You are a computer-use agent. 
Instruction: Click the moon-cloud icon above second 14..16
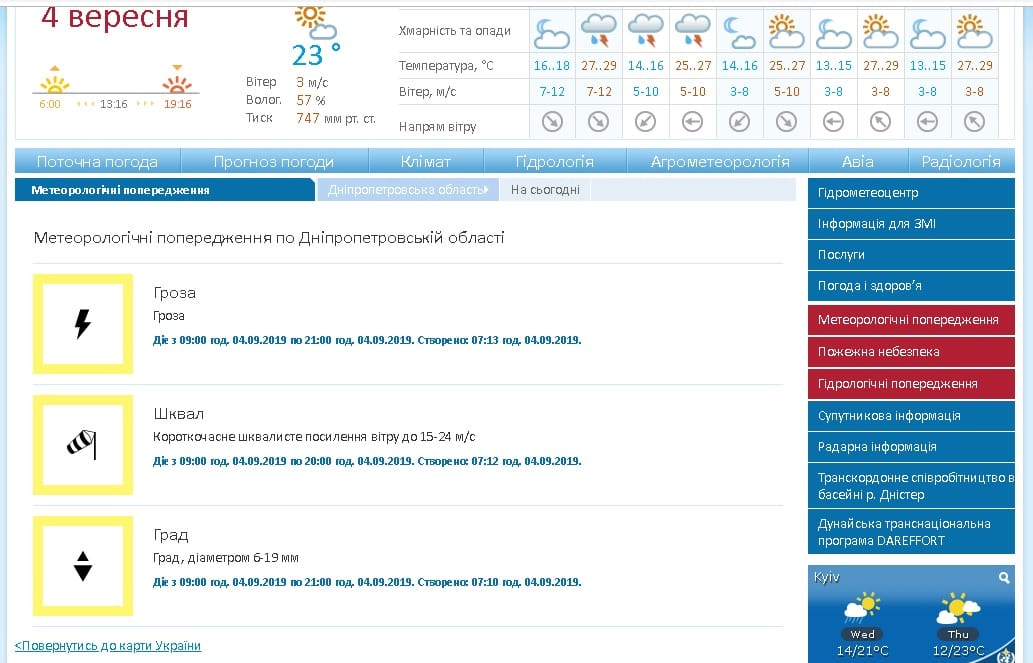[739, 34]
